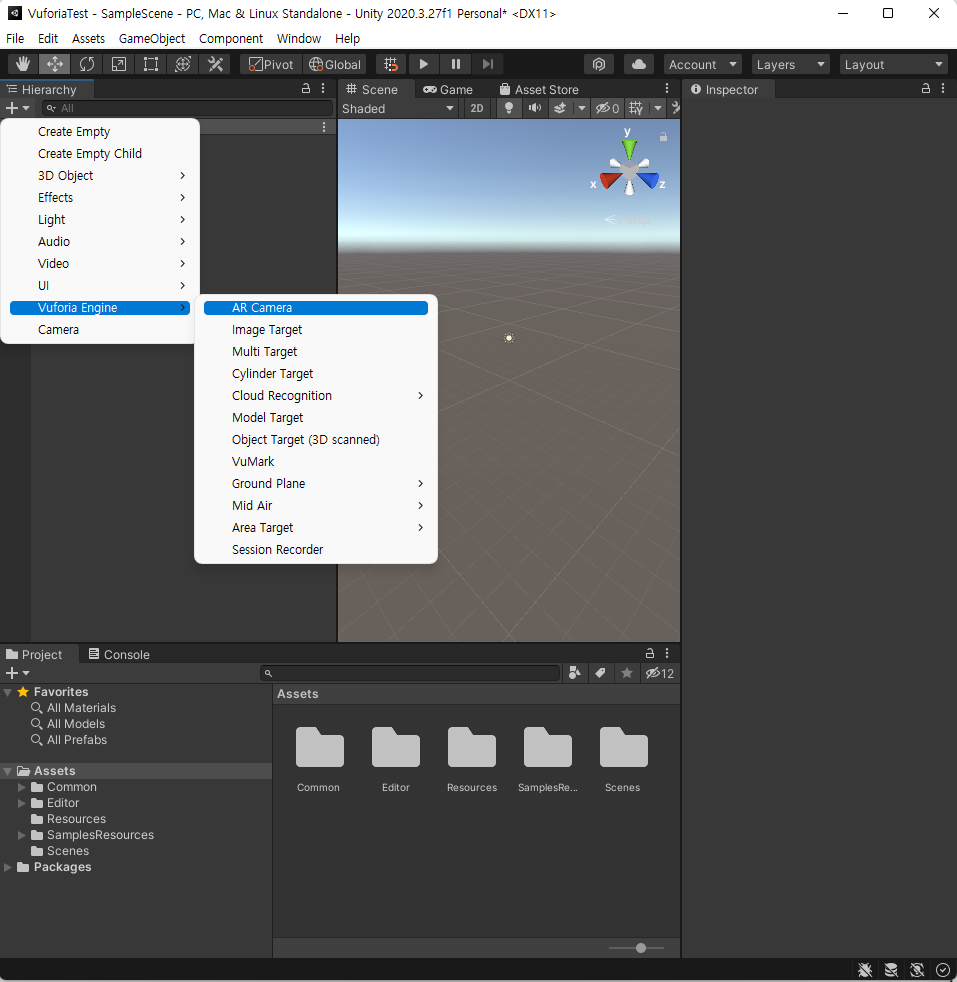Select AR Camera in Vuforia submenu
Viewport: 957px width, 982px height.
click(316, 308)
